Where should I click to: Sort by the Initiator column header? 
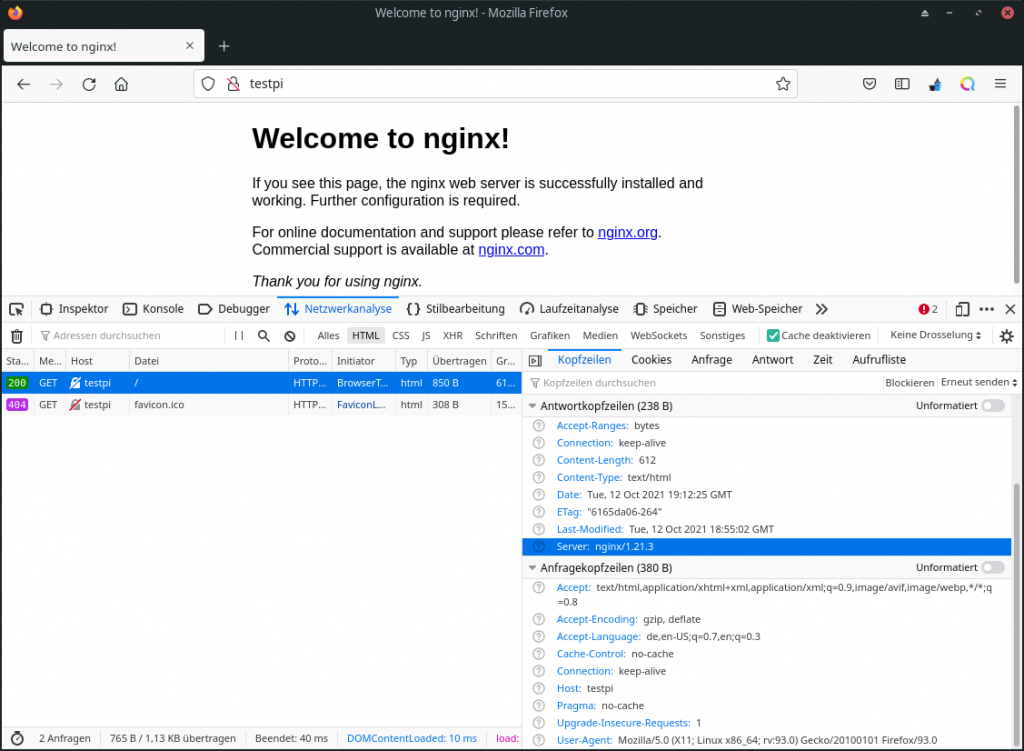pyautogui.click(x=363, y=361)
